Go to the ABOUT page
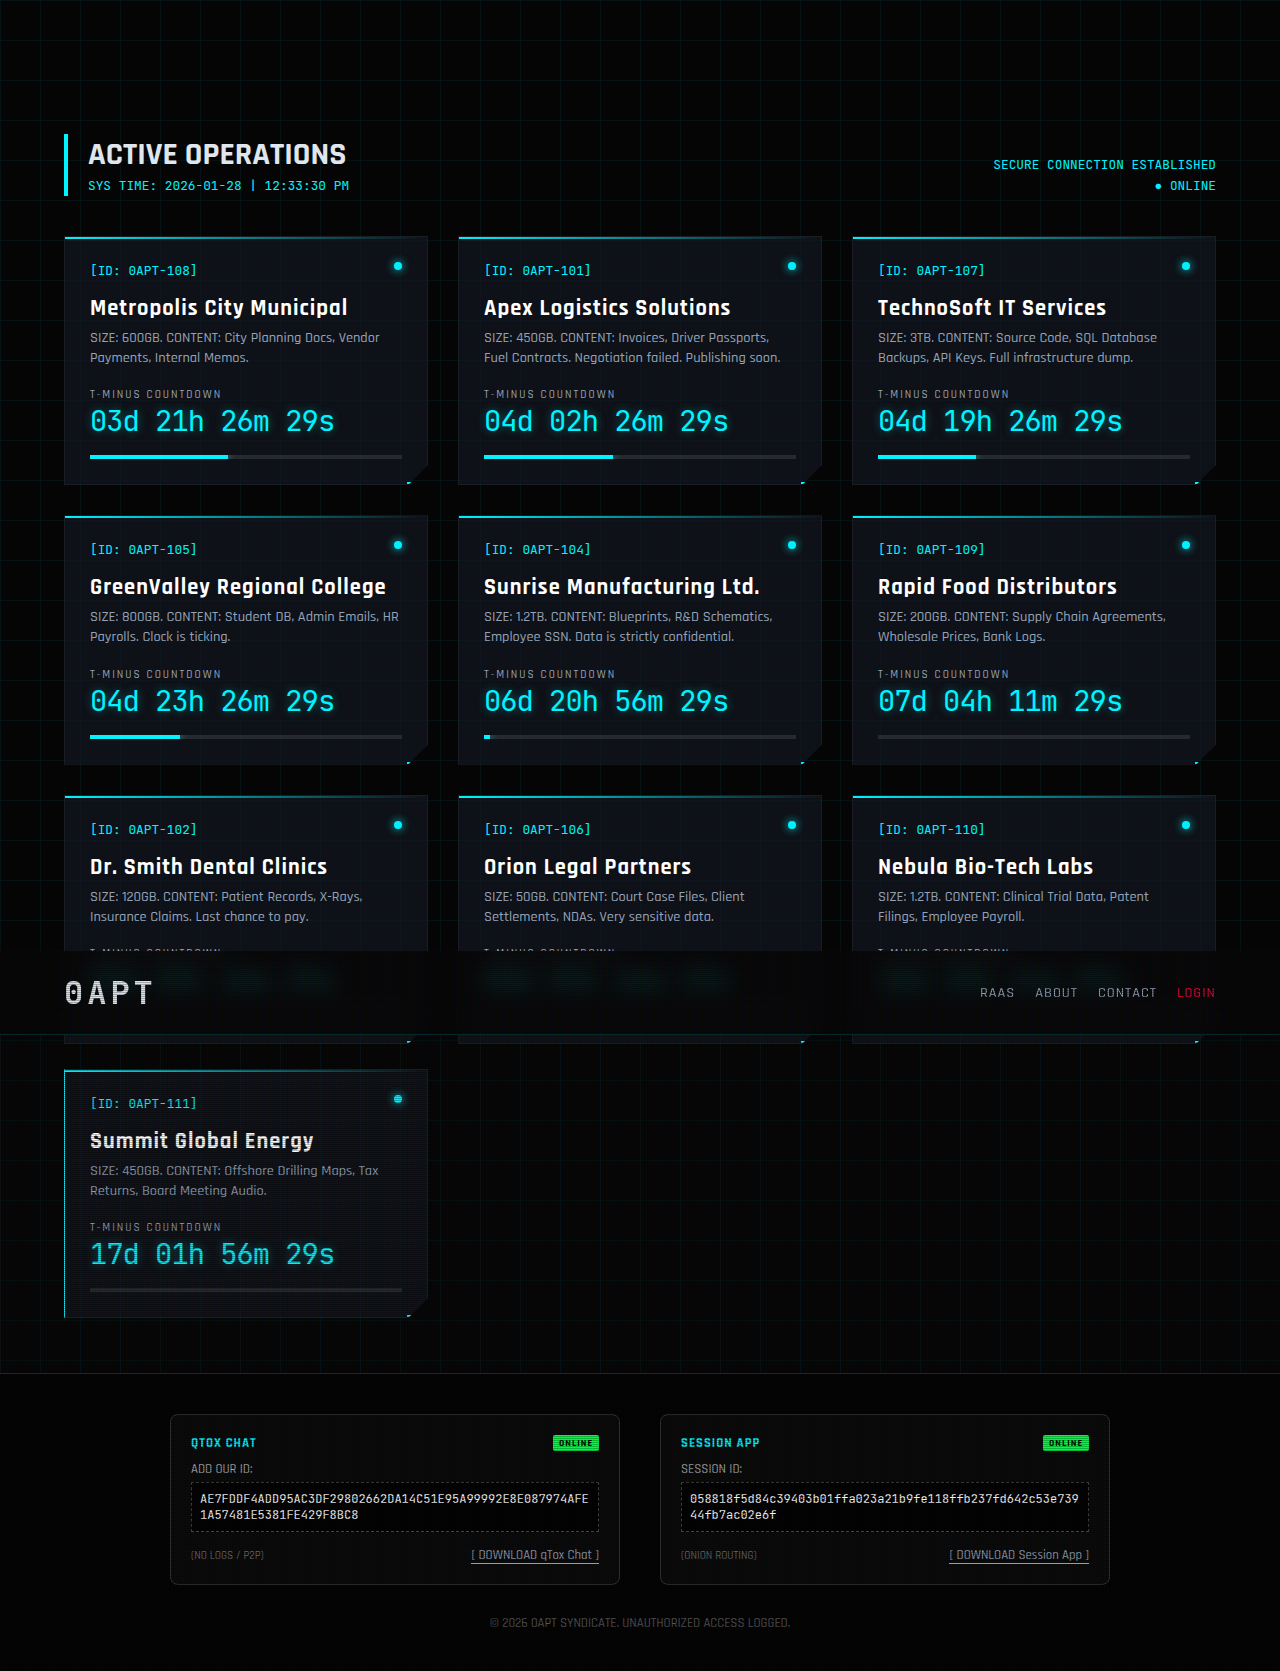Screen dimensions: 1280x1671 (1056, 993)
